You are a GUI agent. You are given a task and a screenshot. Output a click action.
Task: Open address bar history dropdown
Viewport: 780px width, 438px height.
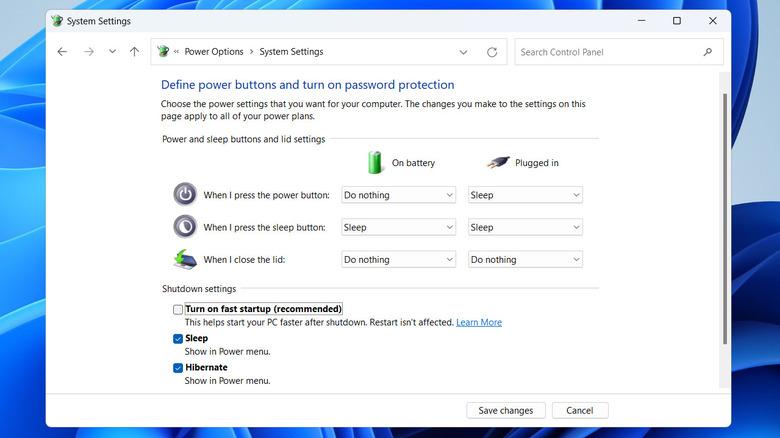point(463,52)
